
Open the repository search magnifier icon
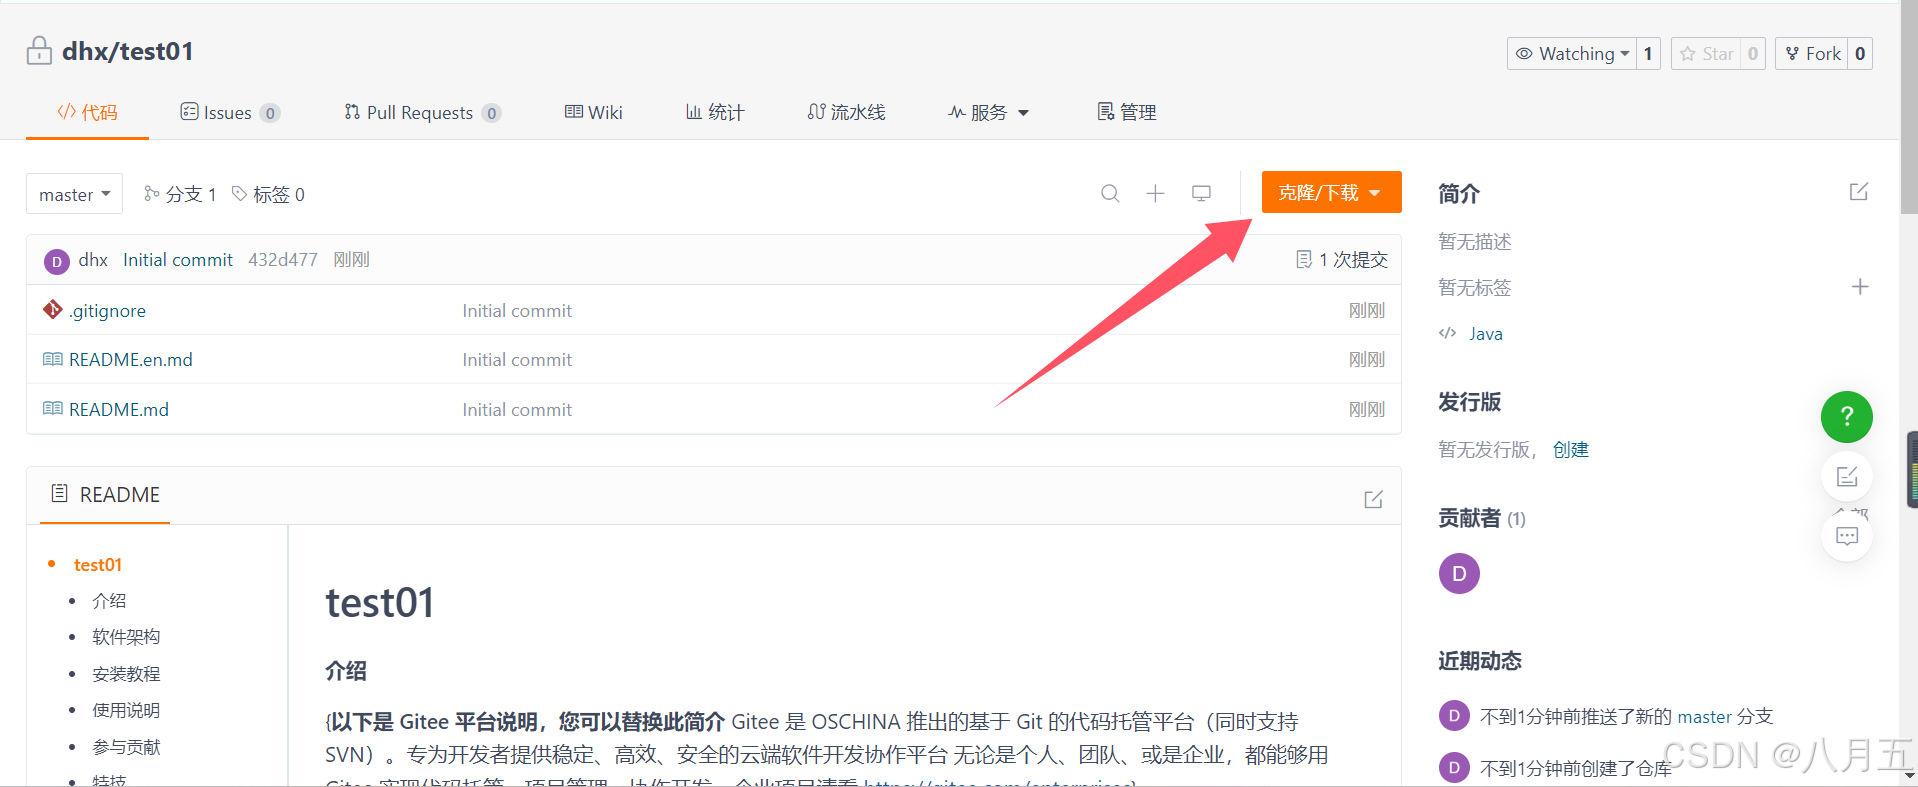(1110, 193)
